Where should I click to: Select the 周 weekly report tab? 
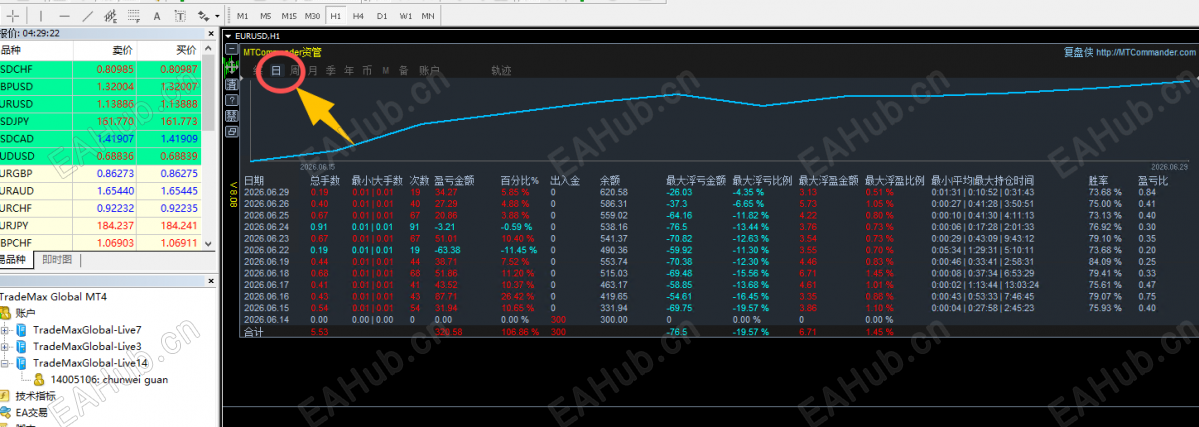click(x=294, y=70)
